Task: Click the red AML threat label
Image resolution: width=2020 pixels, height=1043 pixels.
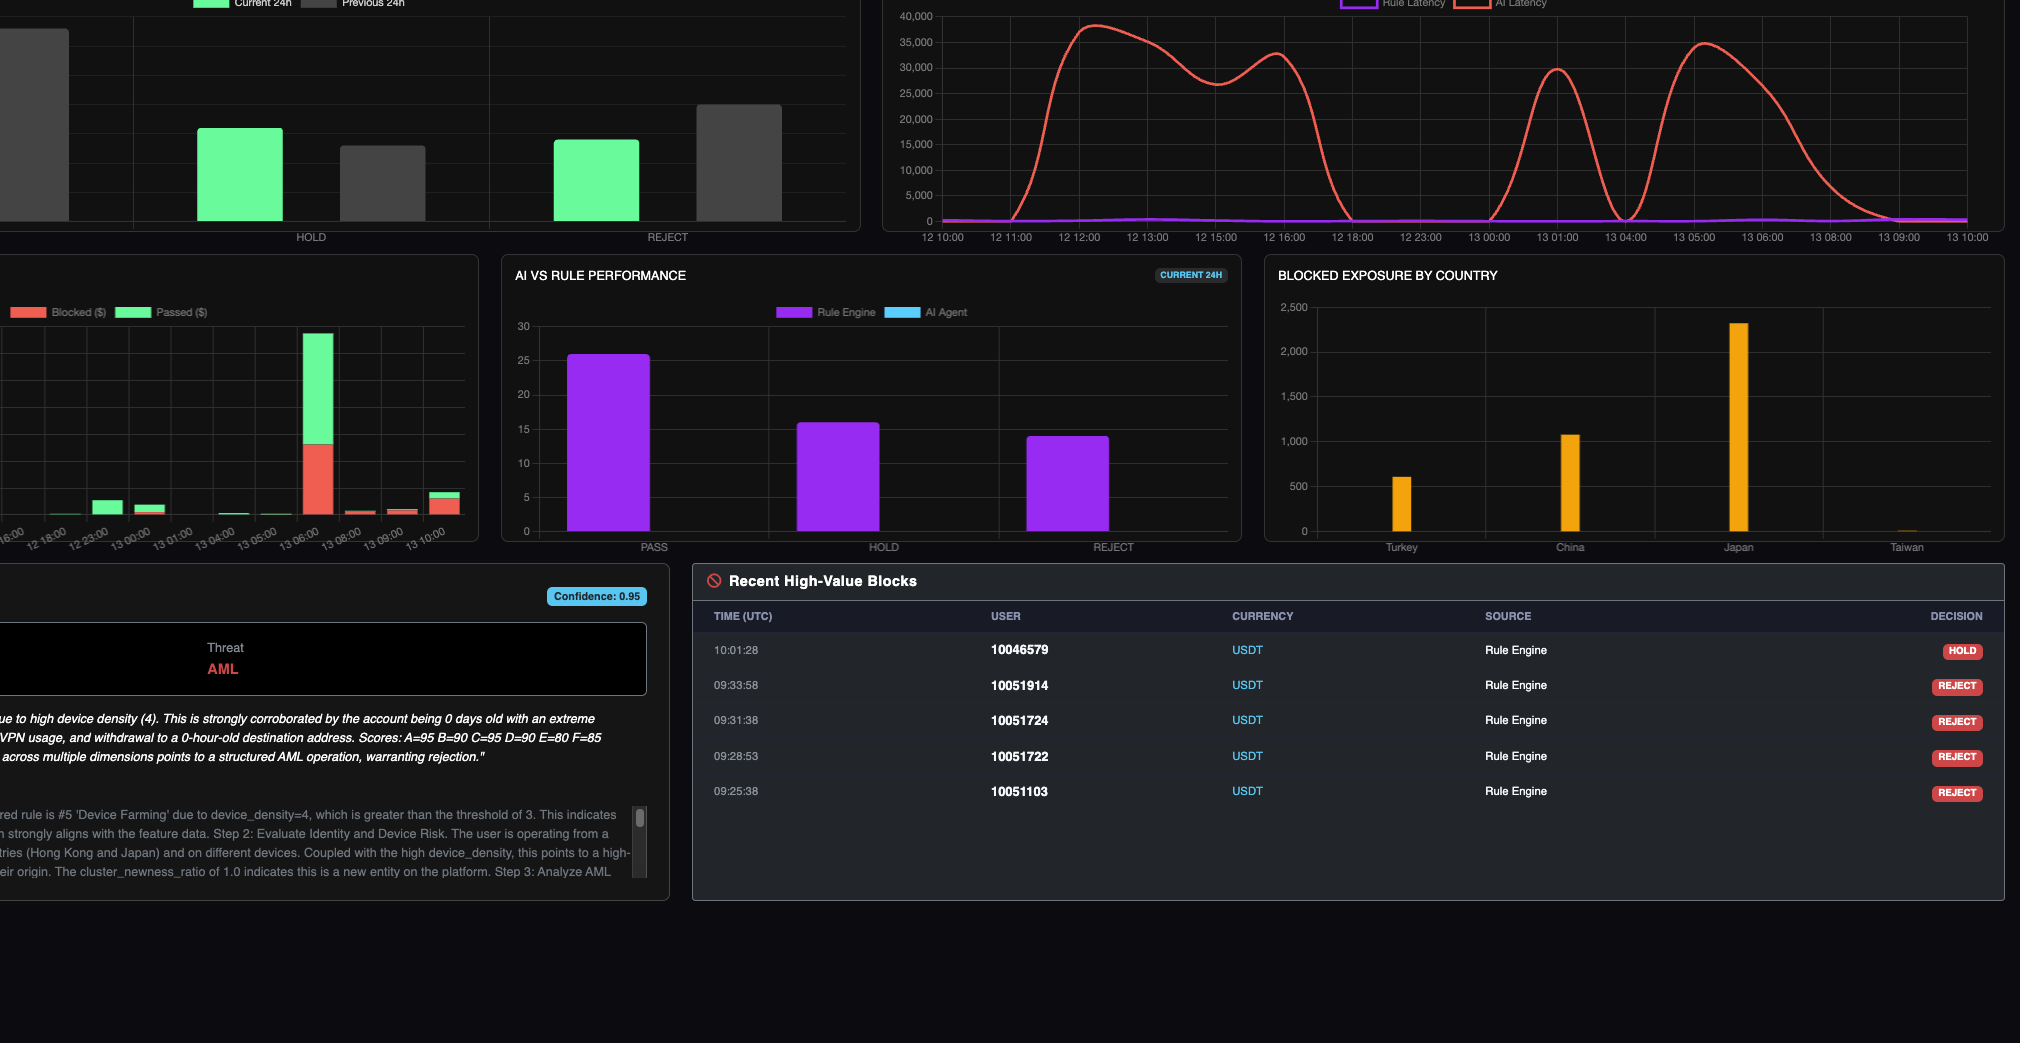Action: (222, 669)
